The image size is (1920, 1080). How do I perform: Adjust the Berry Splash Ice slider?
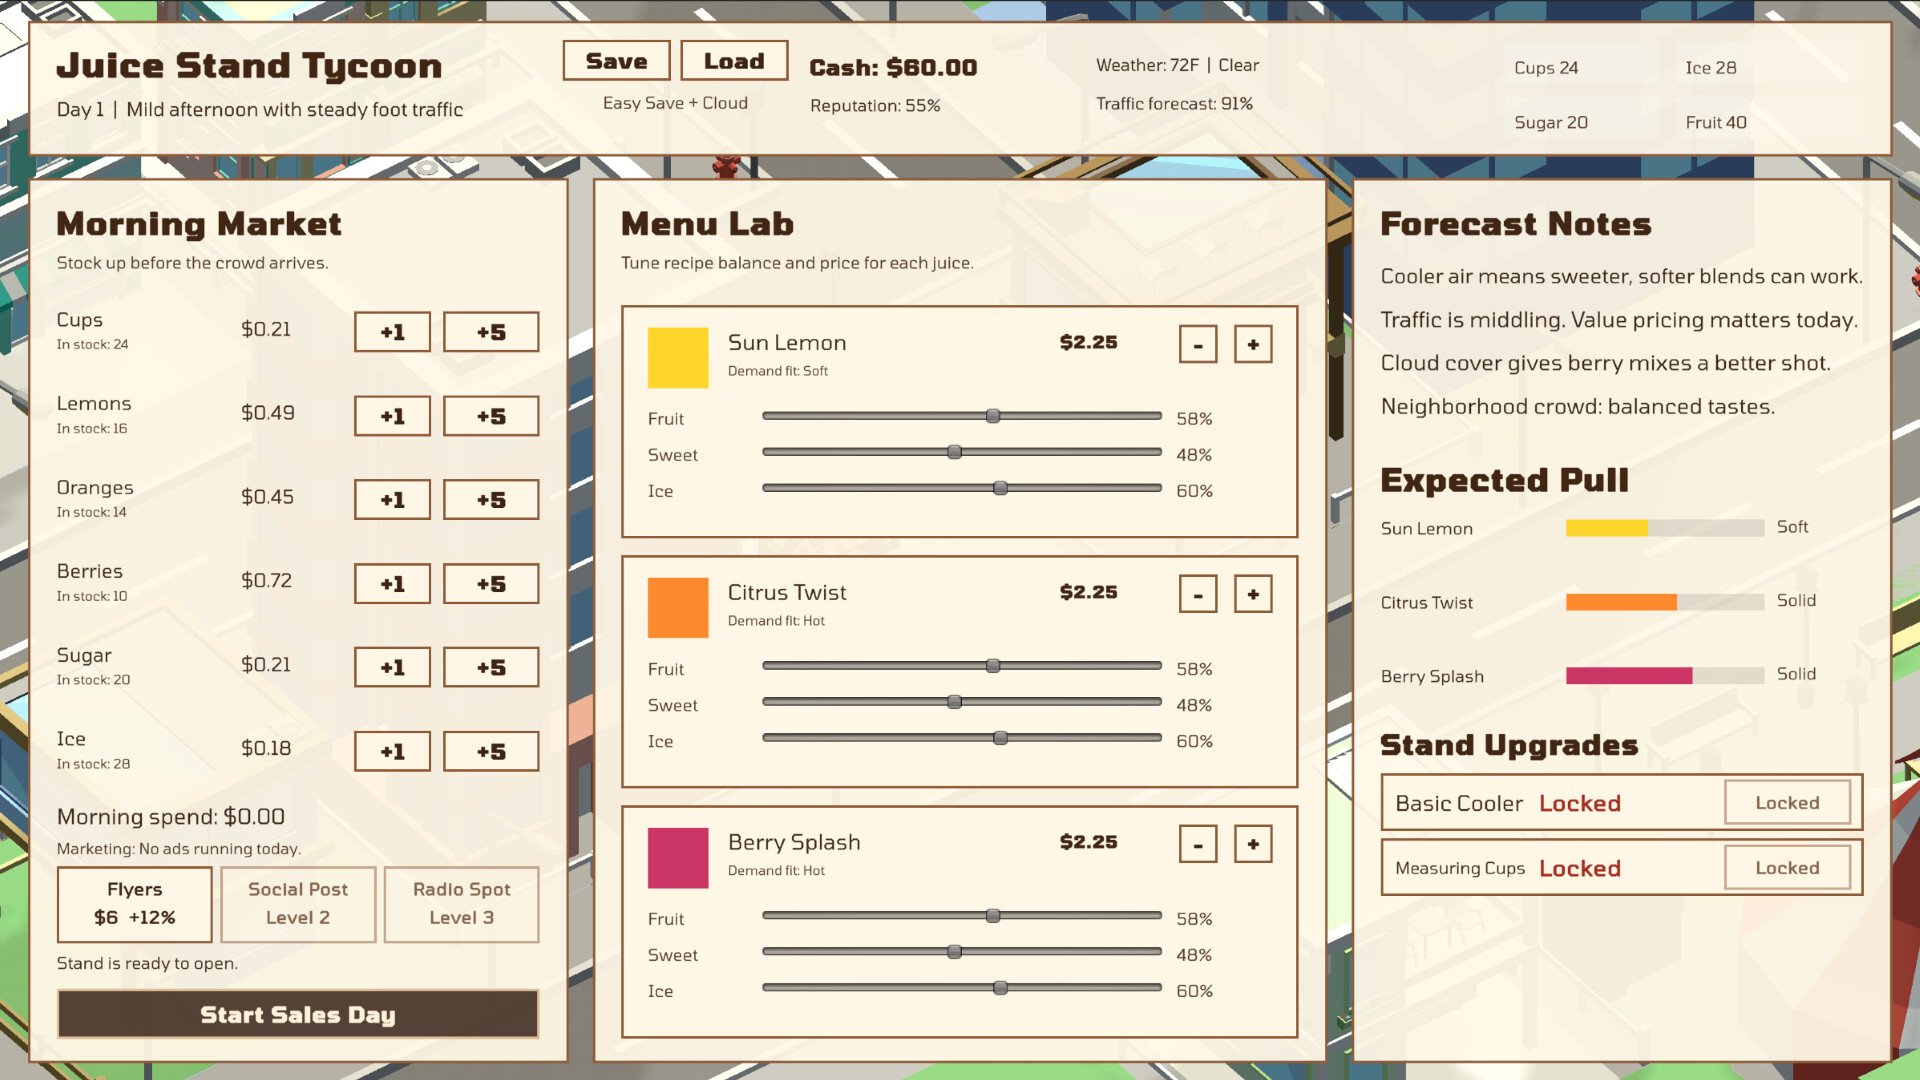[x=962, y=988]
